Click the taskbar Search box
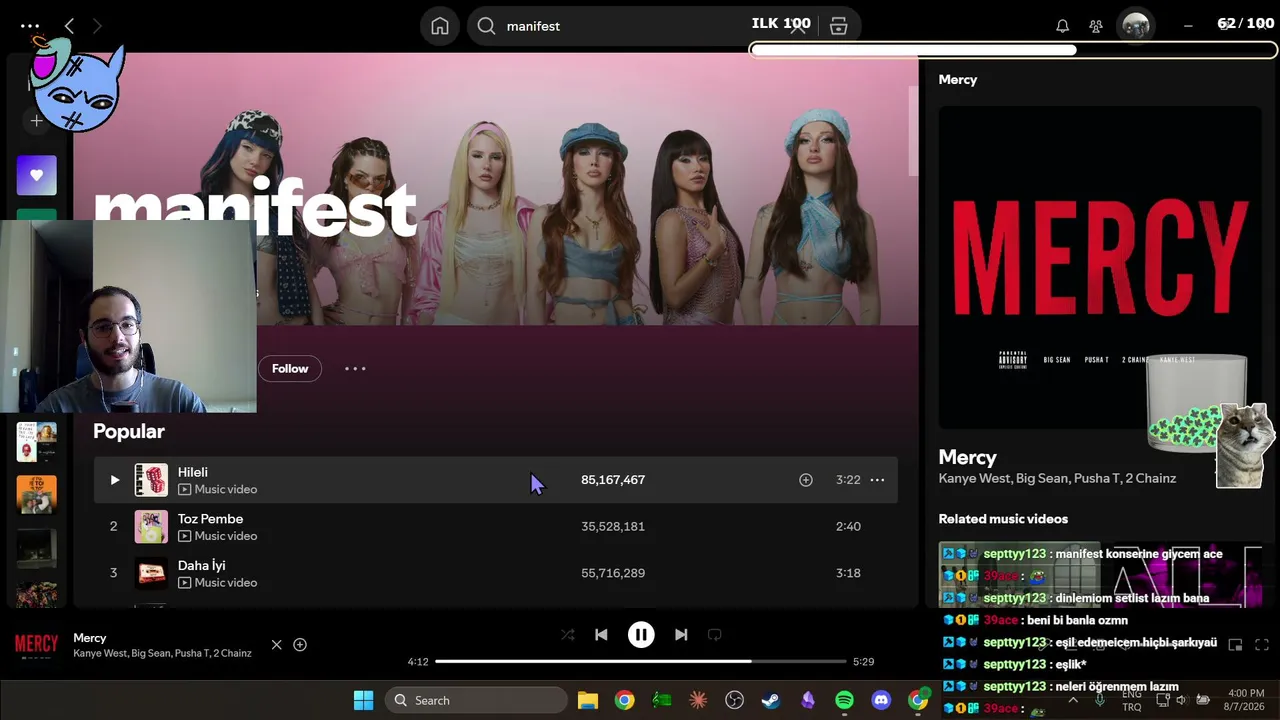Screen dimensions: 1280x720 [x=475, y=700]
